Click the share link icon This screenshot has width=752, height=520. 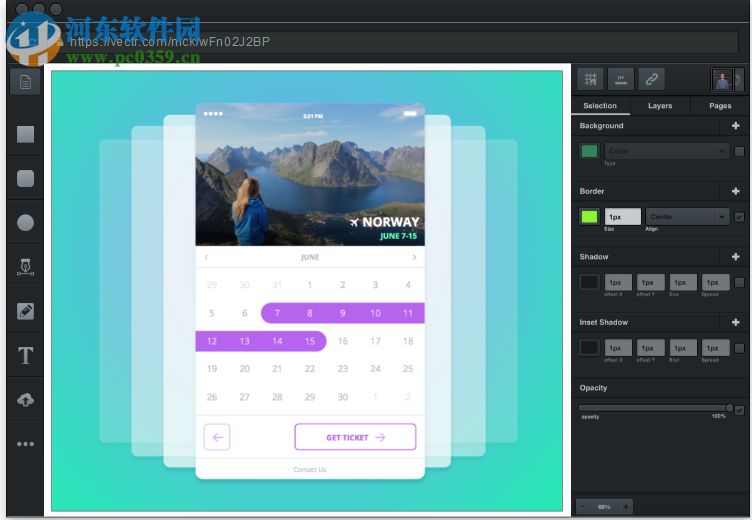tap(652, 79)
